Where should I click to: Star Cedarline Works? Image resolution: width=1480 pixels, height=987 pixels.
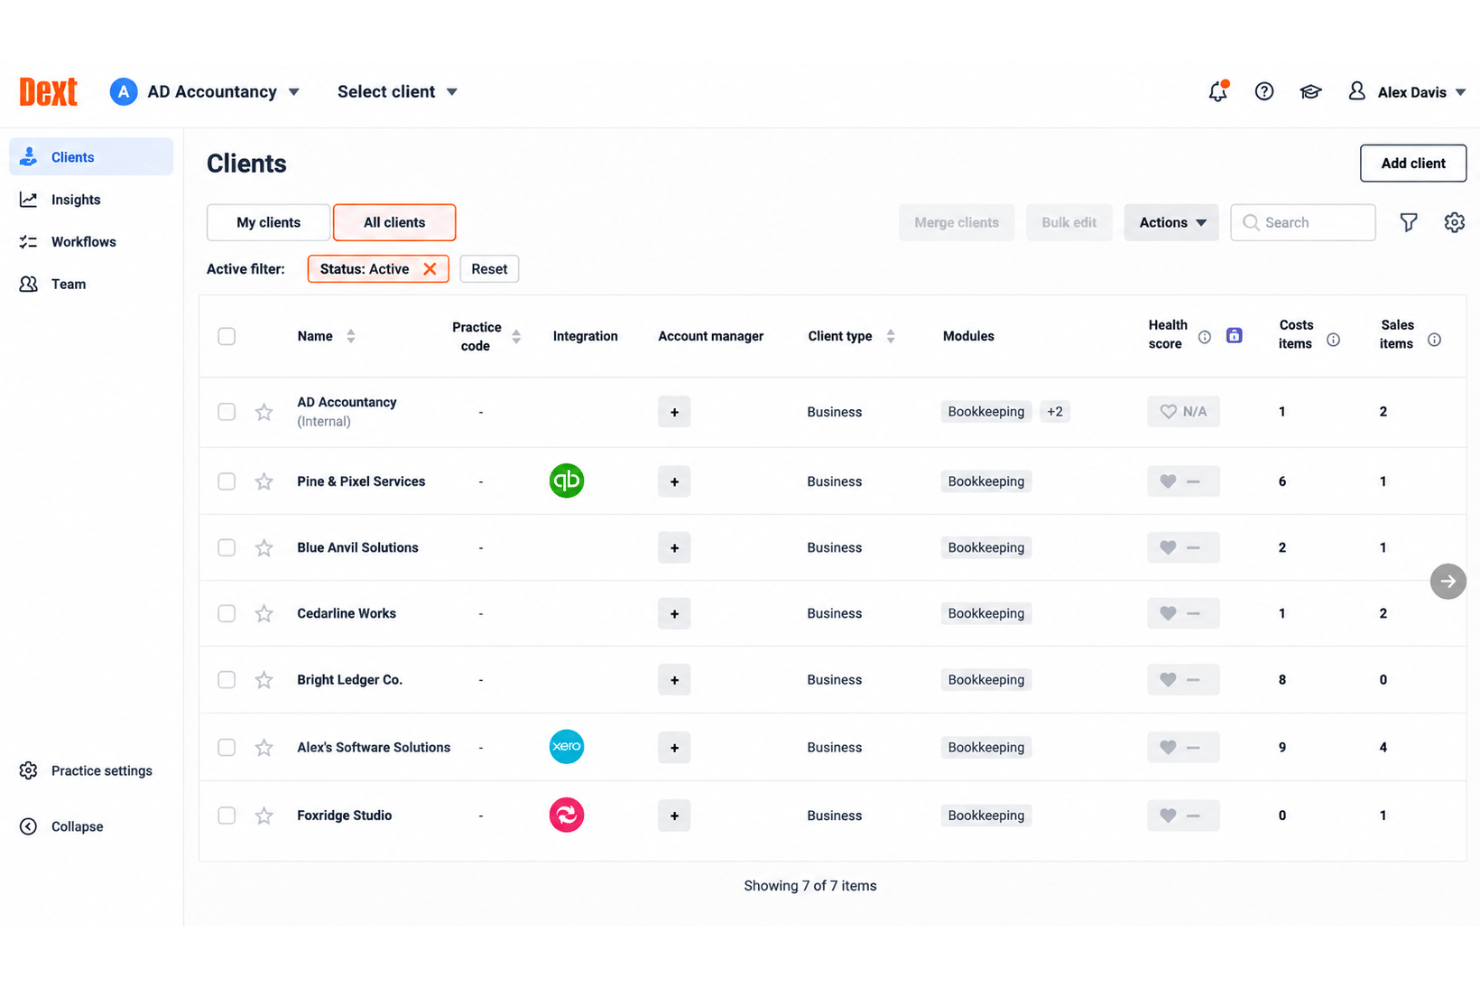click(x=264, y=614)
